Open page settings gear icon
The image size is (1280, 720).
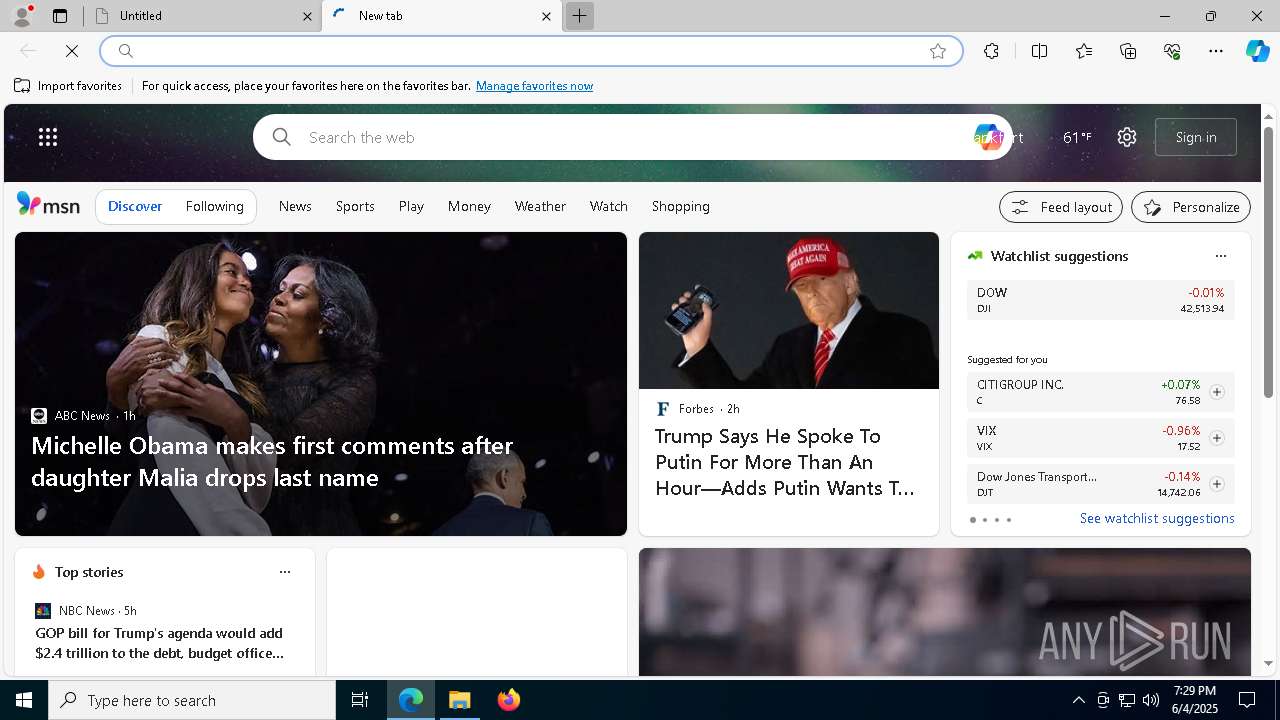[1127, 137]
